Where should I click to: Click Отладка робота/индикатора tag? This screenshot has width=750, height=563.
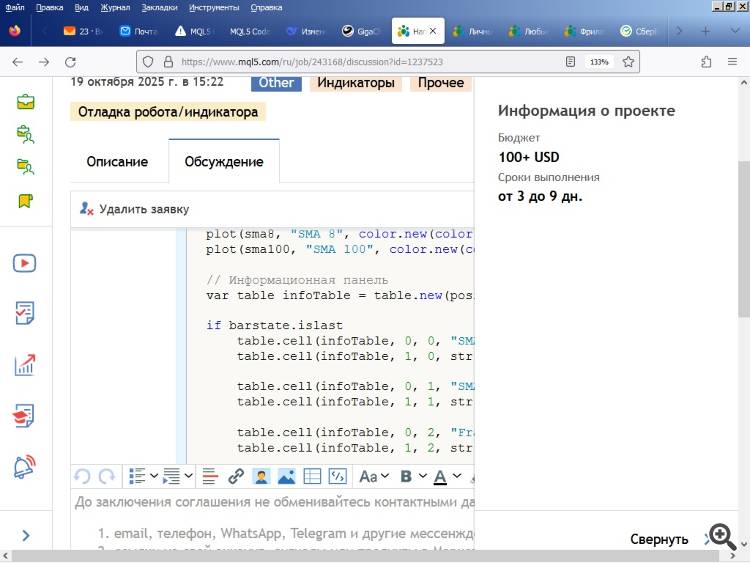coord(168,112)
